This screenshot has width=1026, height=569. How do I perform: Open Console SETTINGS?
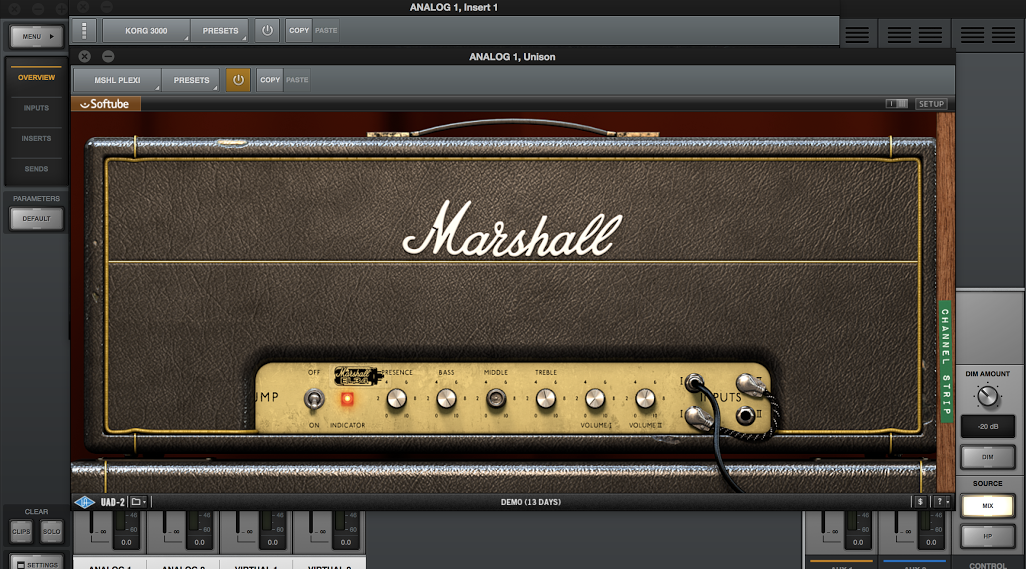click(37, 564)
